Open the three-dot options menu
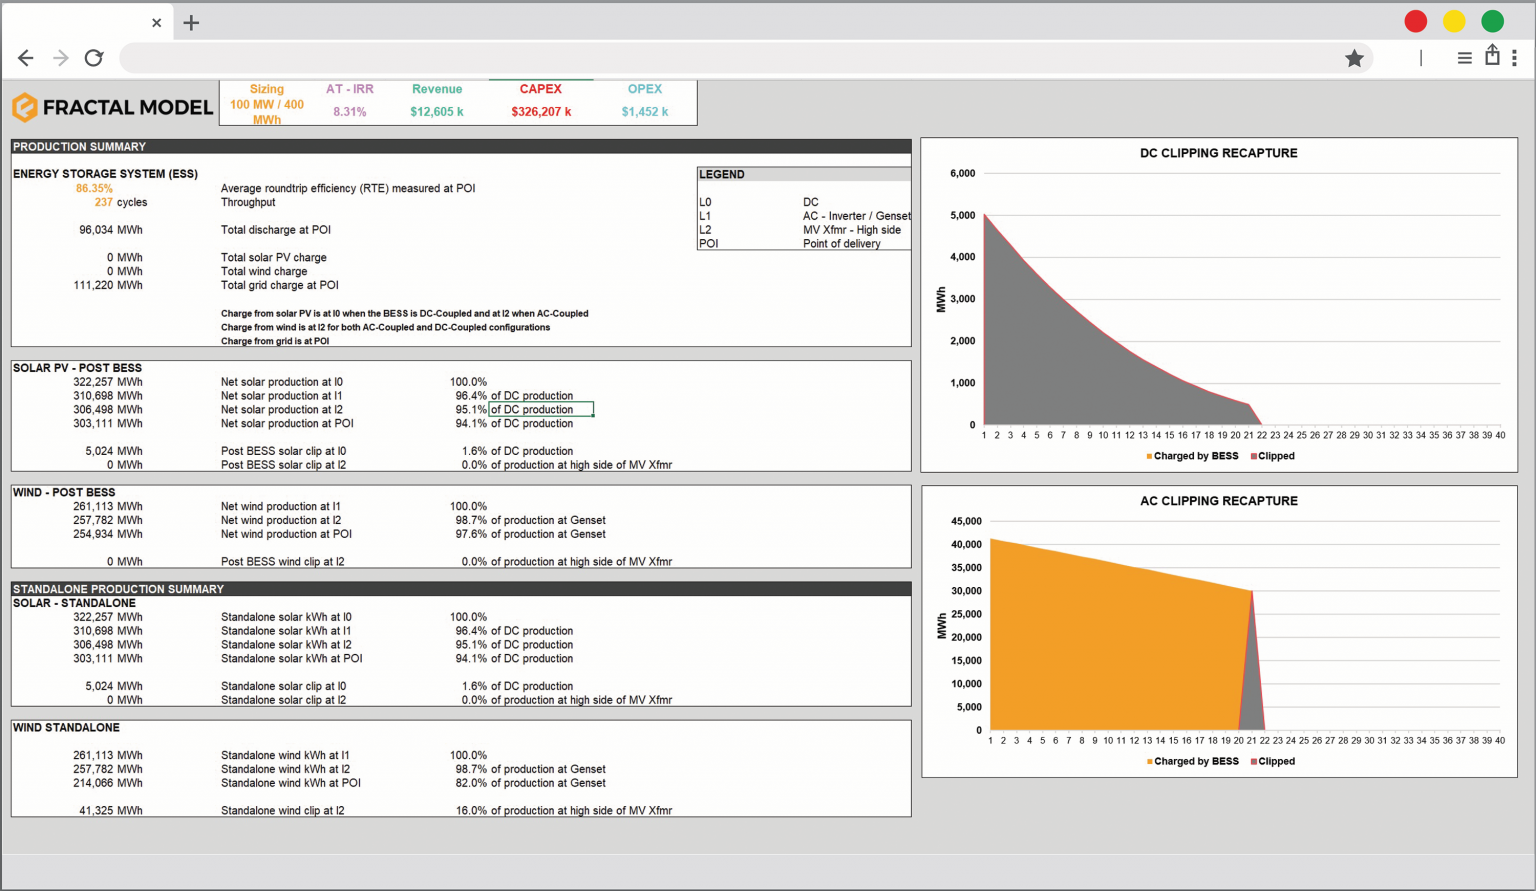 [1515, 58]
